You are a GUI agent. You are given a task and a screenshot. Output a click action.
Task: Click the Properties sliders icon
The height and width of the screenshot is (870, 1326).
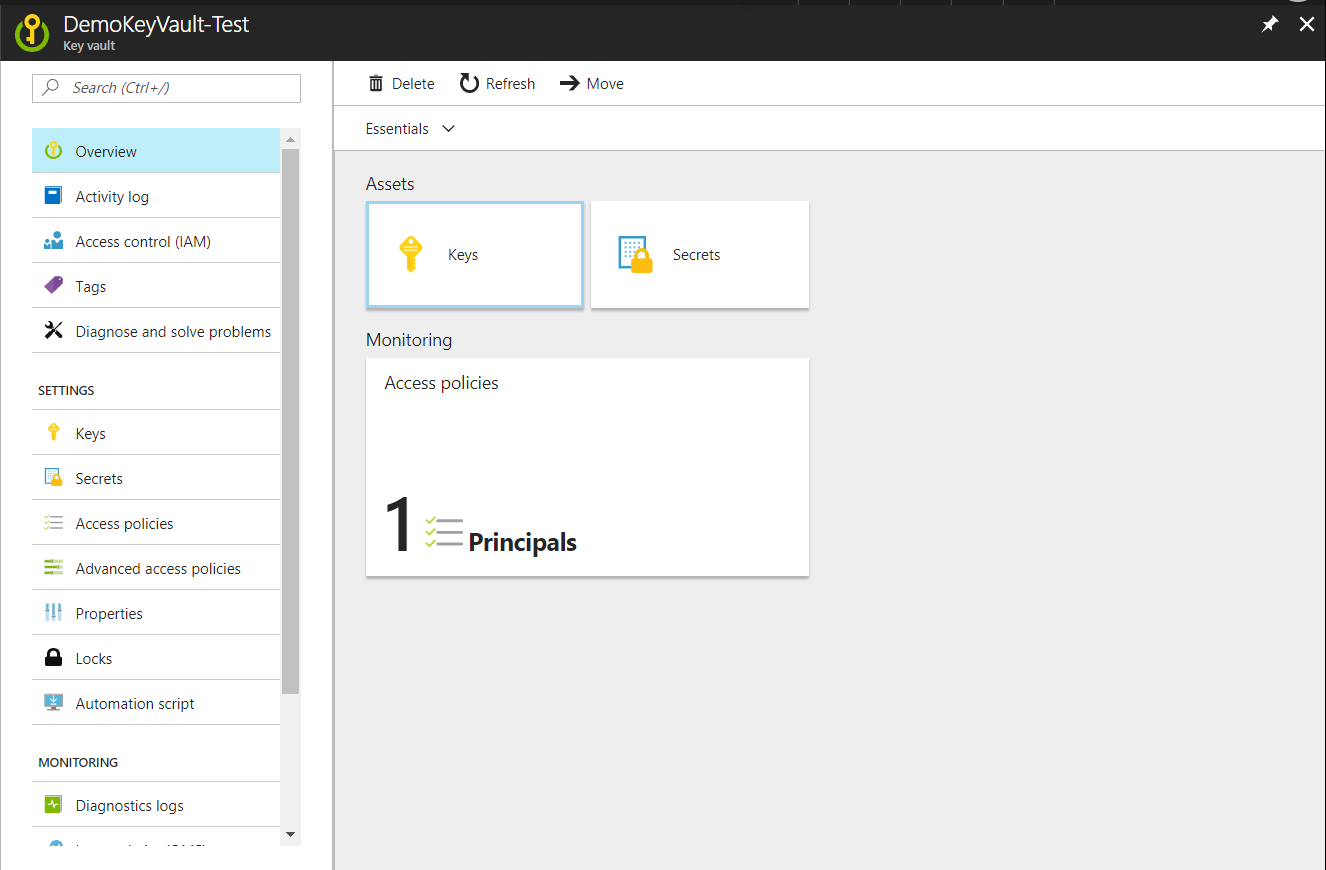point(54,613)
